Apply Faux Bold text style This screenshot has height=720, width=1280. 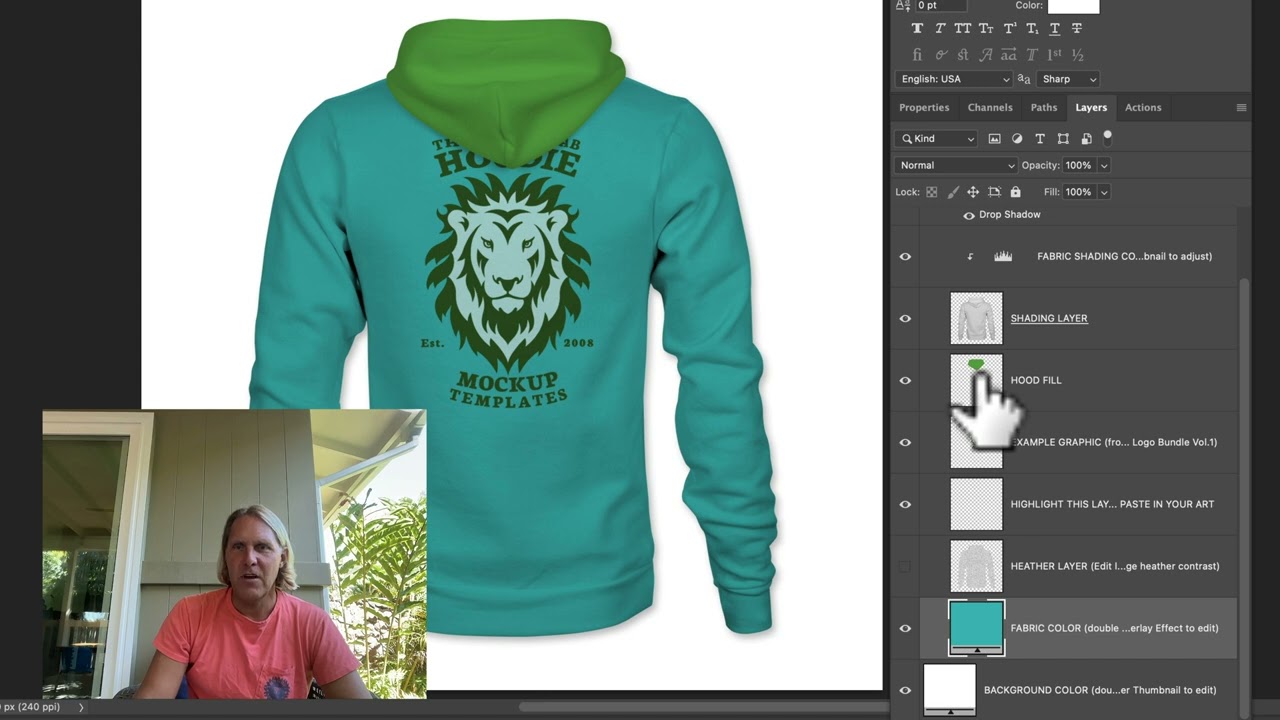click(917, 29)
